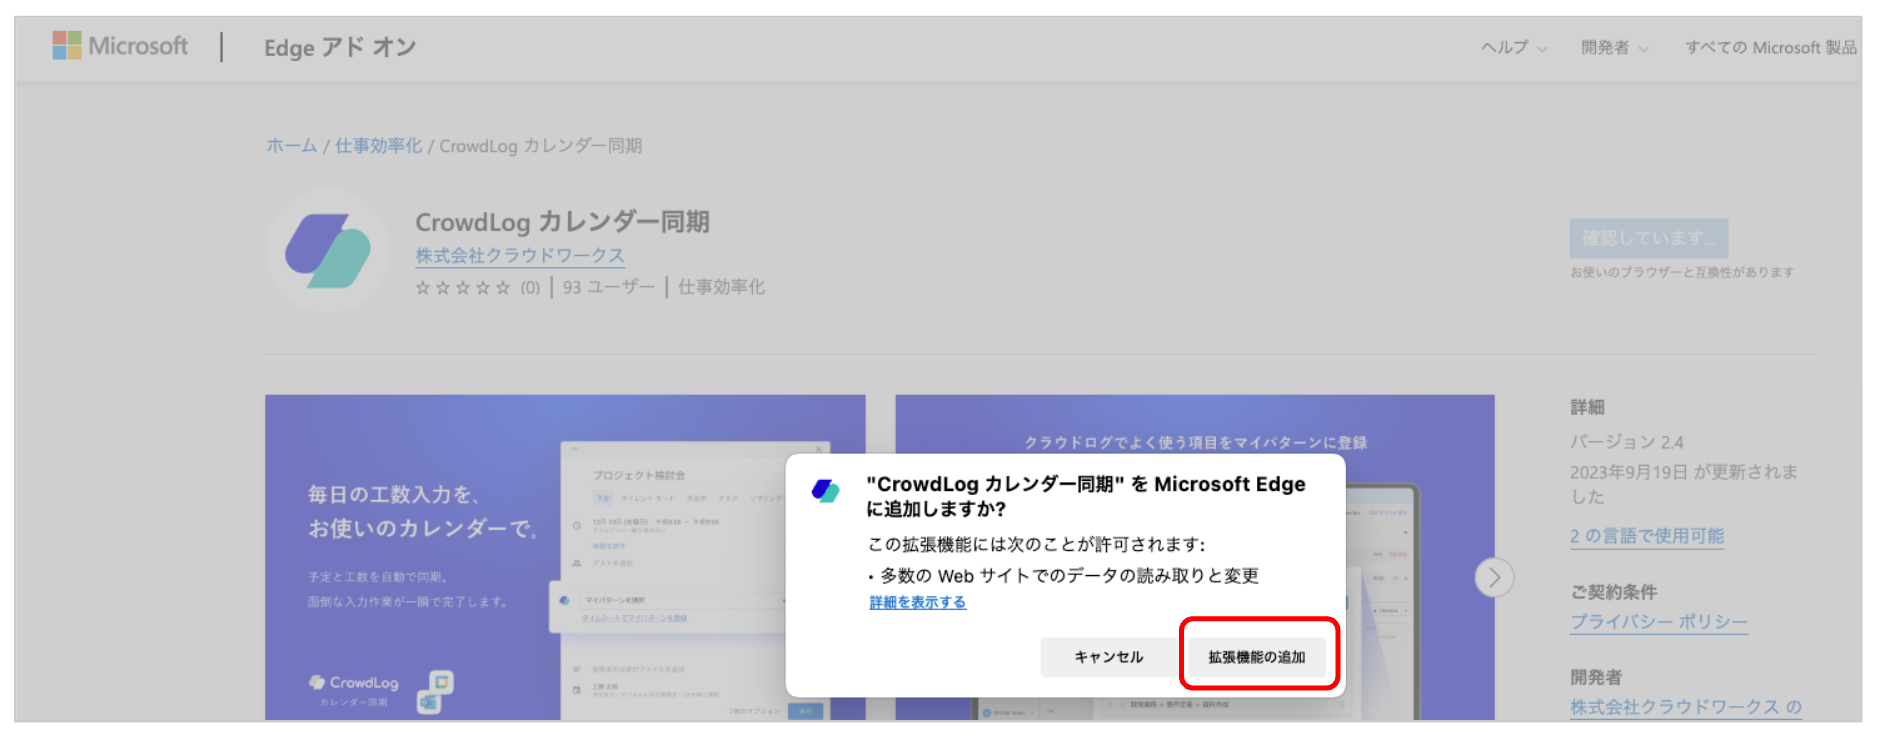1888x744 pixels.
Task: Go to ホーム breadcrumb link
Action: coord(291,146)
